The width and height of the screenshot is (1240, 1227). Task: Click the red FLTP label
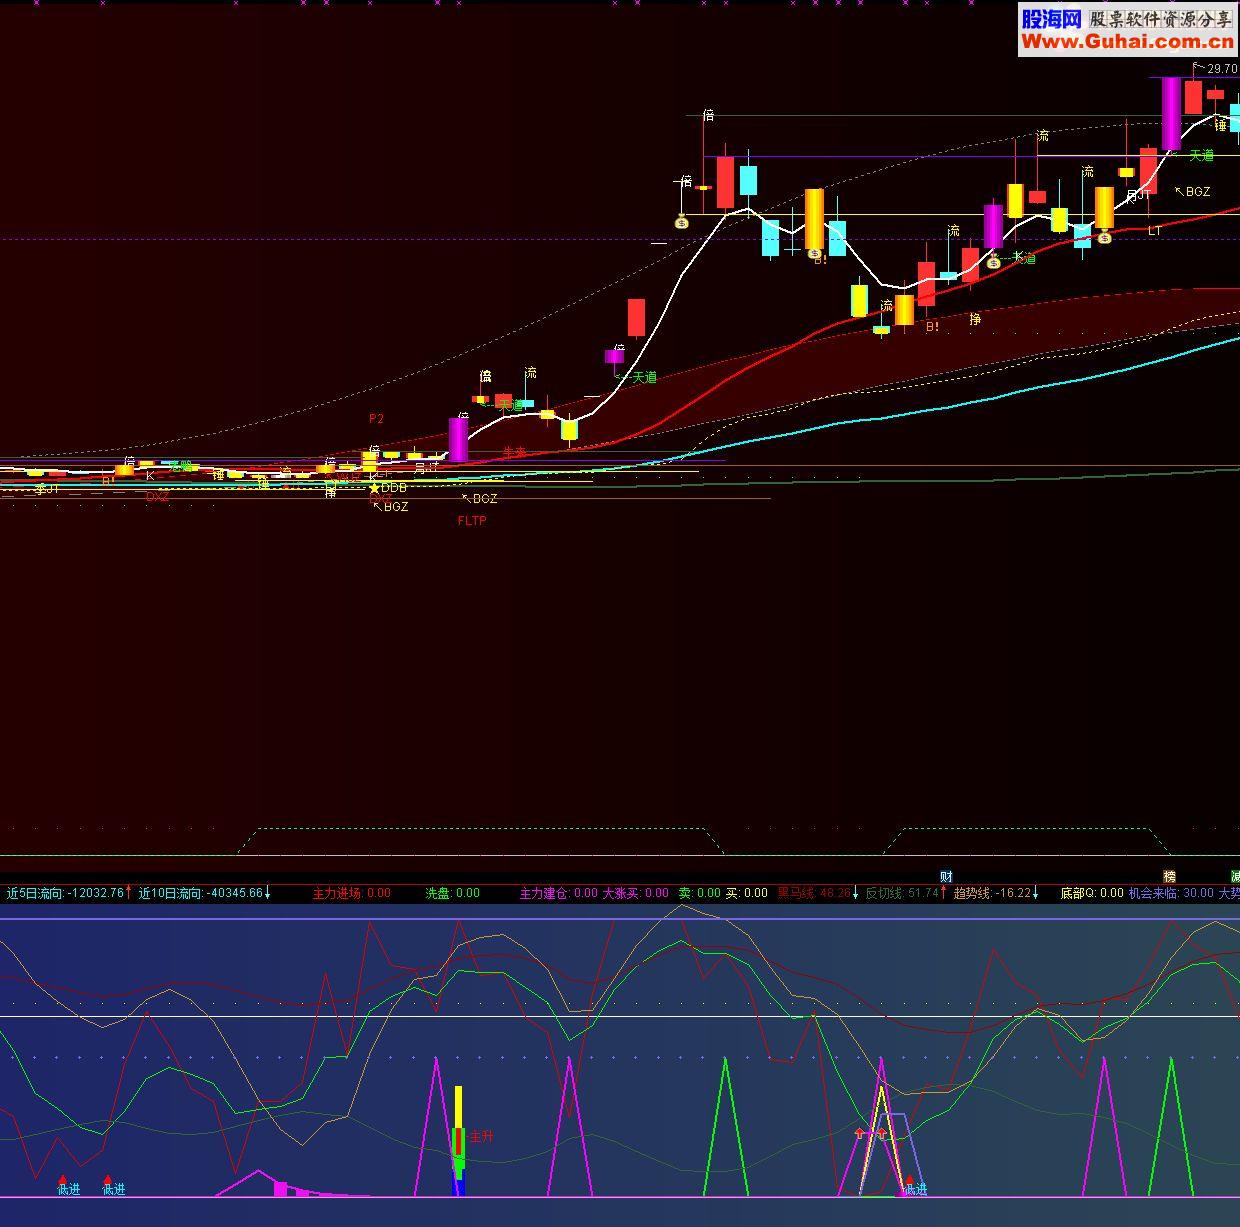point(472,520)
